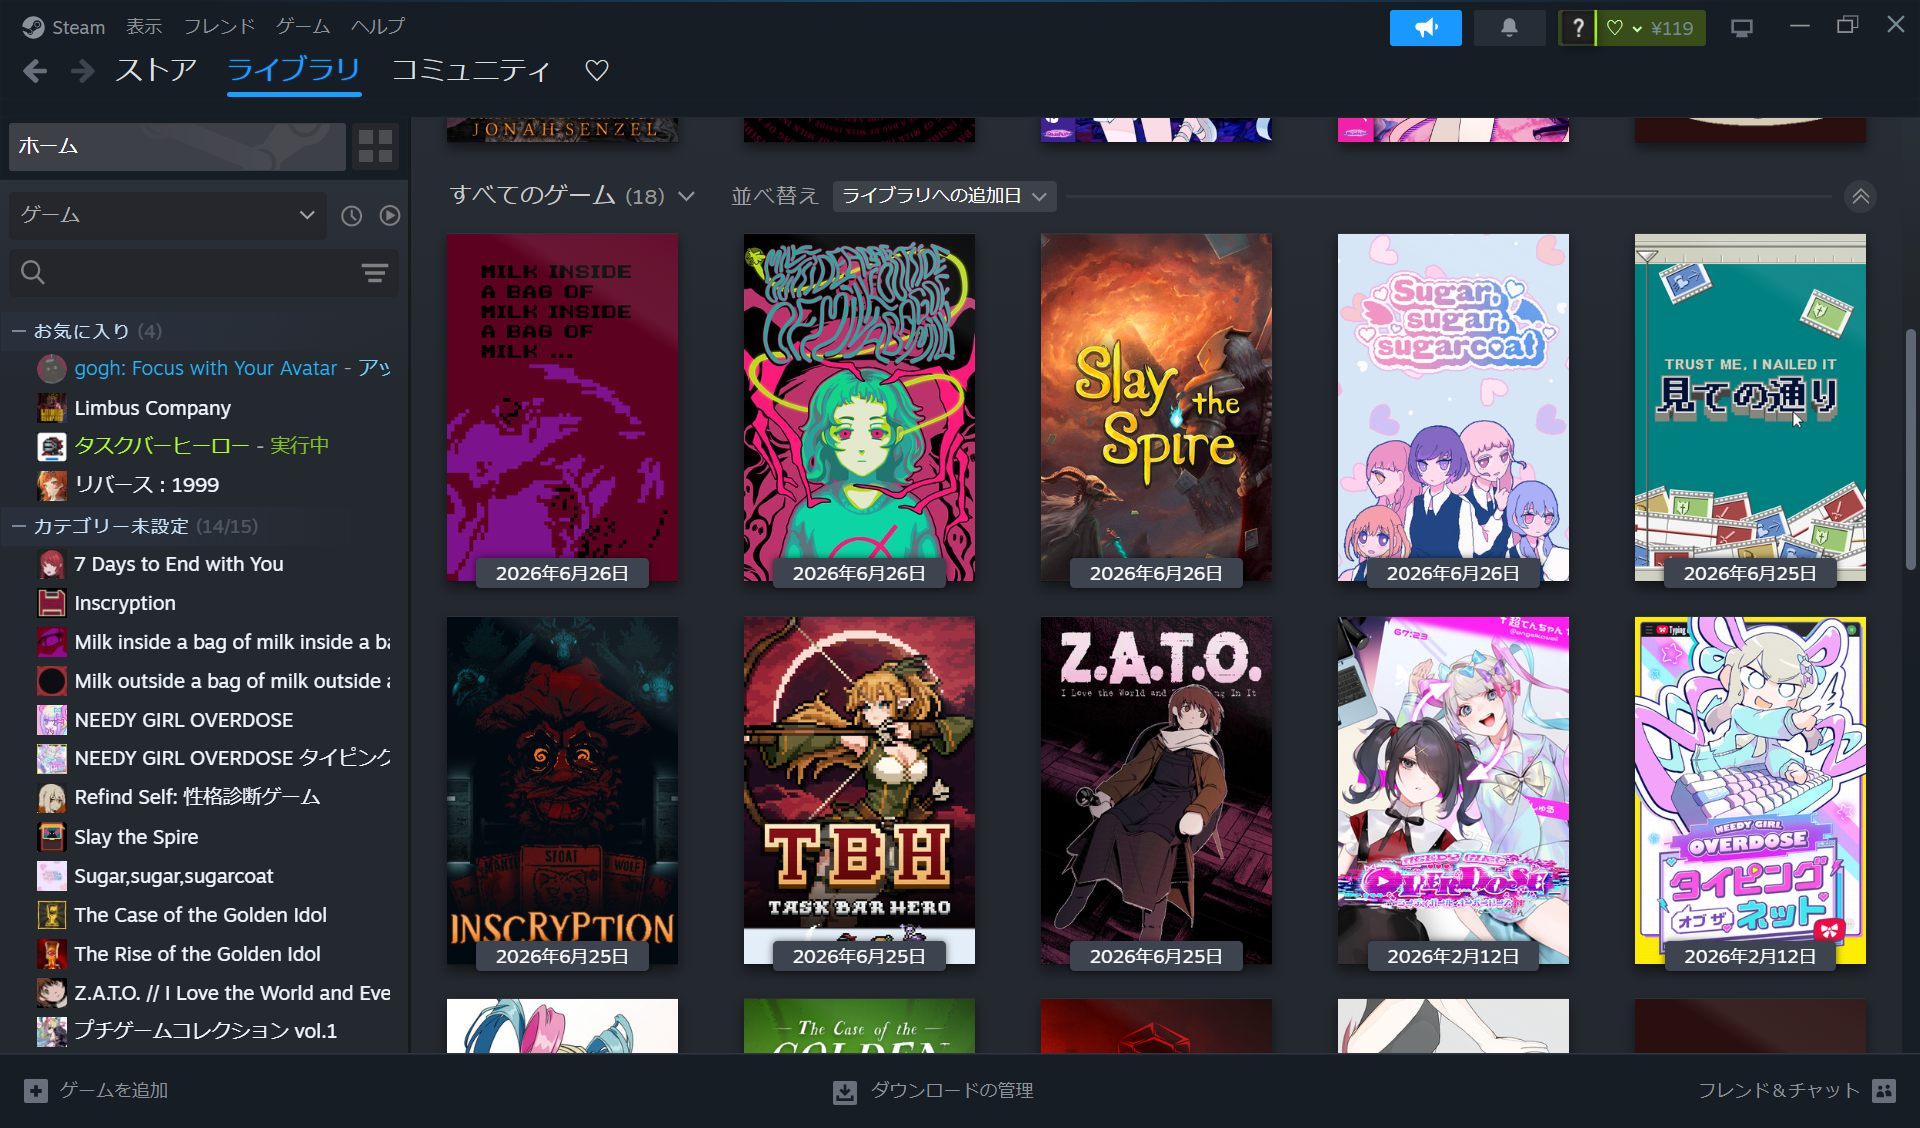Open advanced filter options icon
Screen dimensions: 1920x1128
[x=375, y=272]
